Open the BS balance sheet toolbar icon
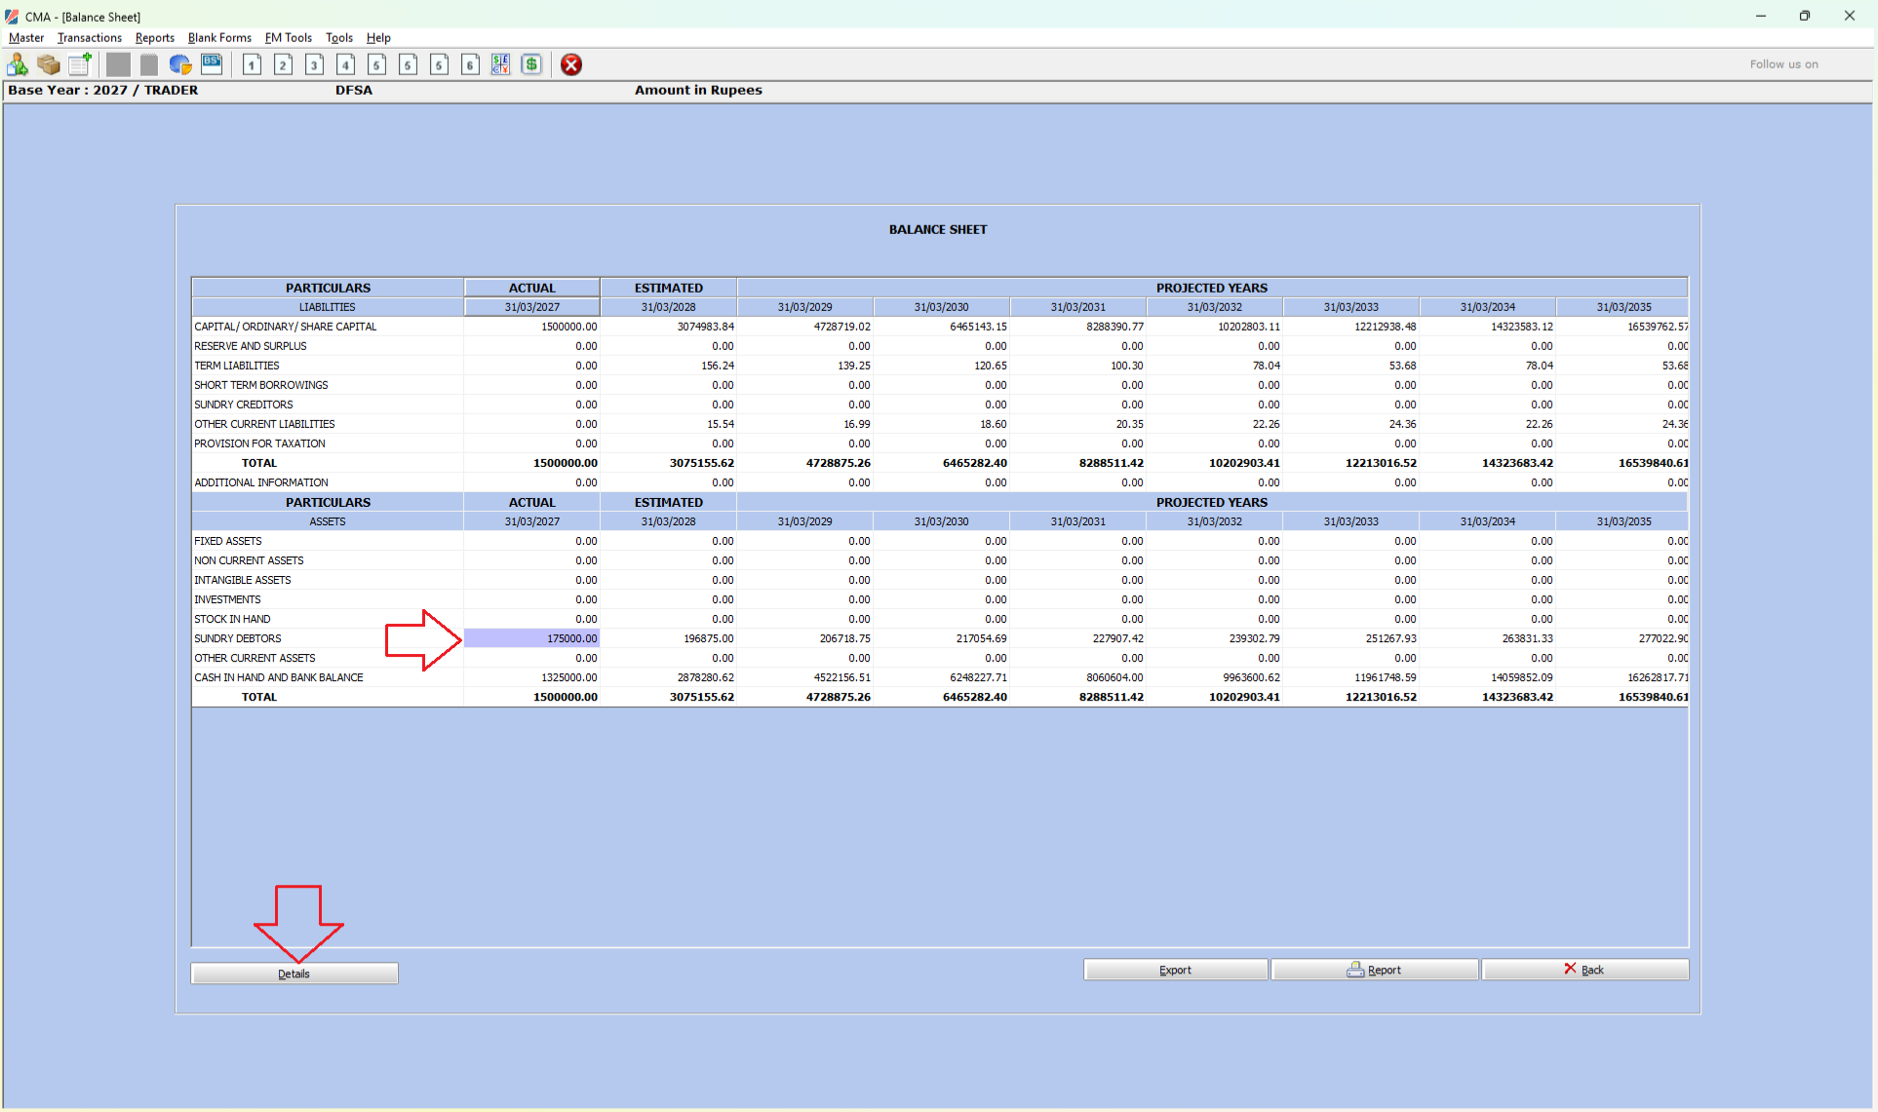The image size is (1878, 1112). (212, 65)
